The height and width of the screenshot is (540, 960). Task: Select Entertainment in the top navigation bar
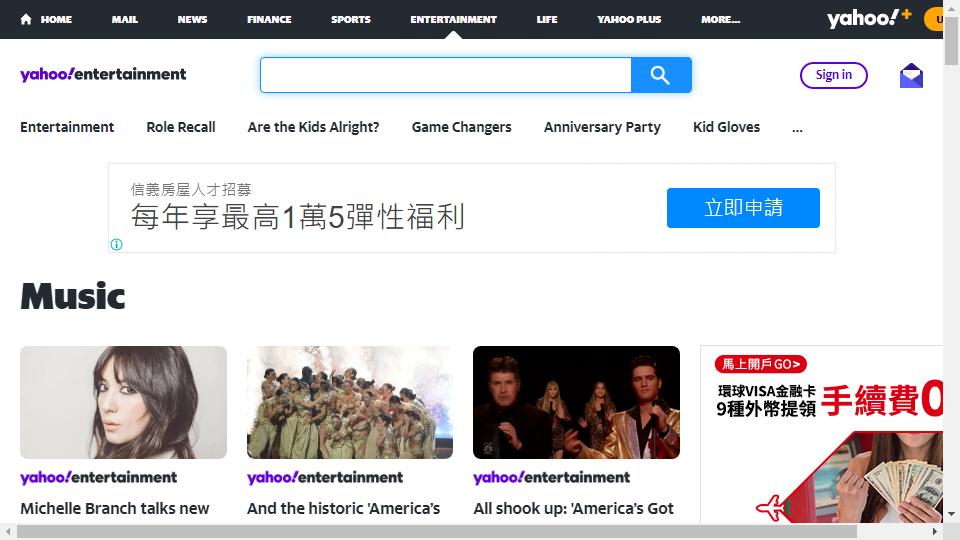[x=454, y=19]
